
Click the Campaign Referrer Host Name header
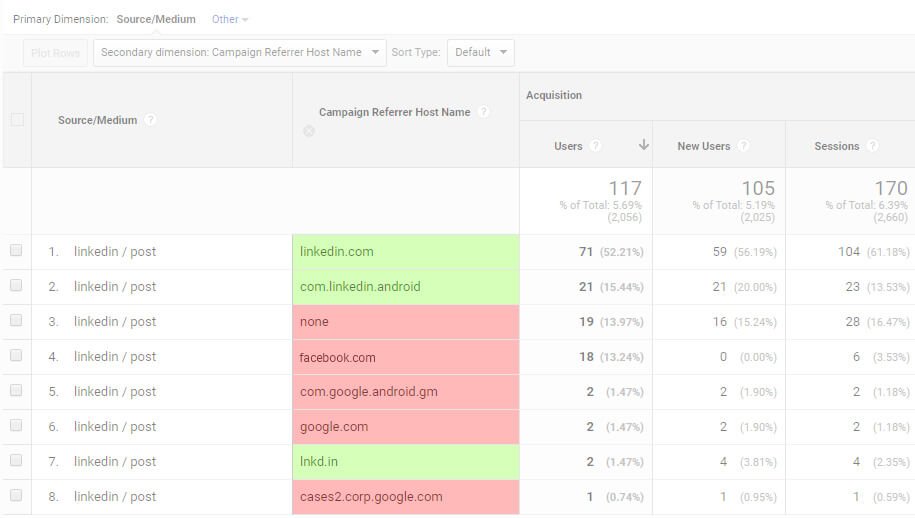coord(394,112)
